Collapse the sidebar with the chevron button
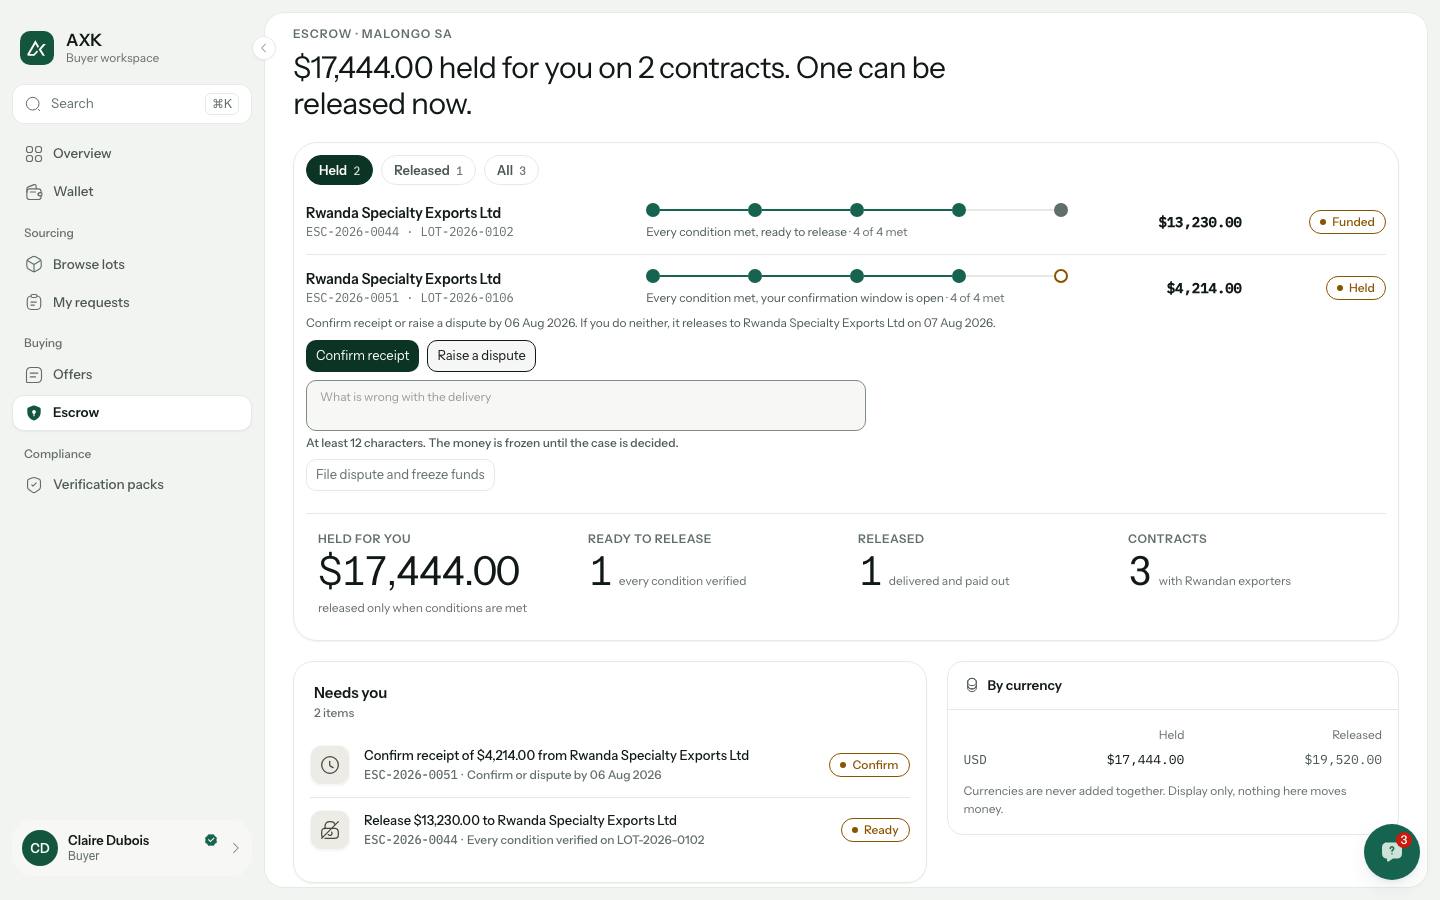The height and width of the screenshot is (900, 1440). tap(263, 48)
